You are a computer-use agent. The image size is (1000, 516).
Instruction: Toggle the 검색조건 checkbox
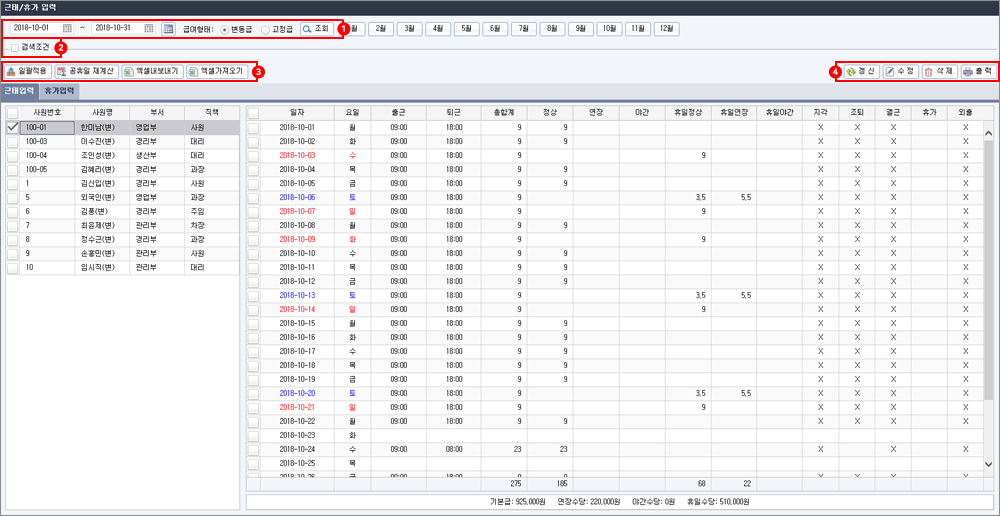pyautogui.click(x=15, y=47)
